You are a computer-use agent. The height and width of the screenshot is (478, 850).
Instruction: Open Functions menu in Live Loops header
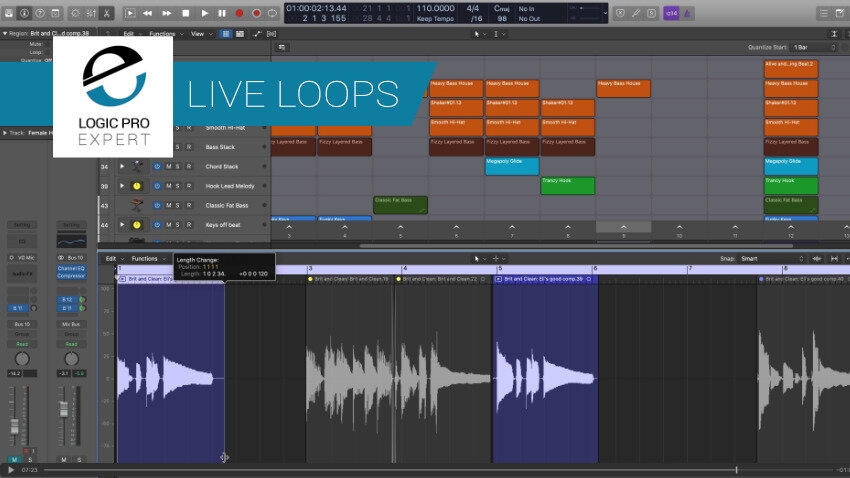coord(165,34)
